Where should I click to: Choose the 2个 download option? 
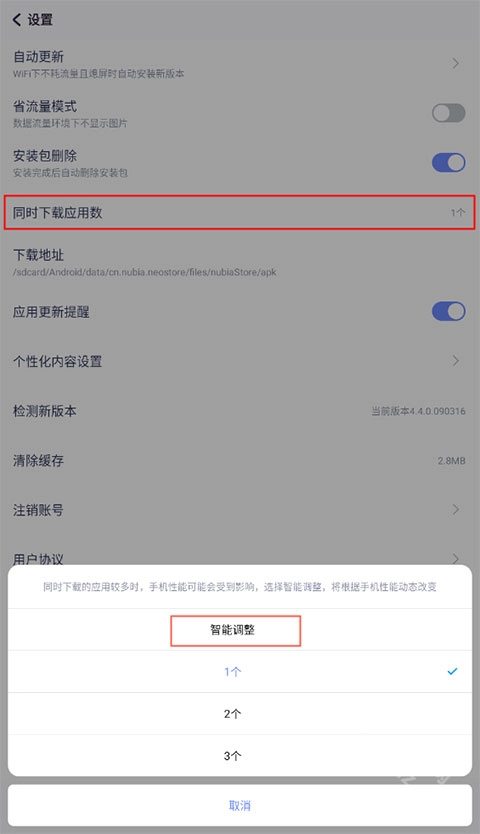(x=239, y=714)
